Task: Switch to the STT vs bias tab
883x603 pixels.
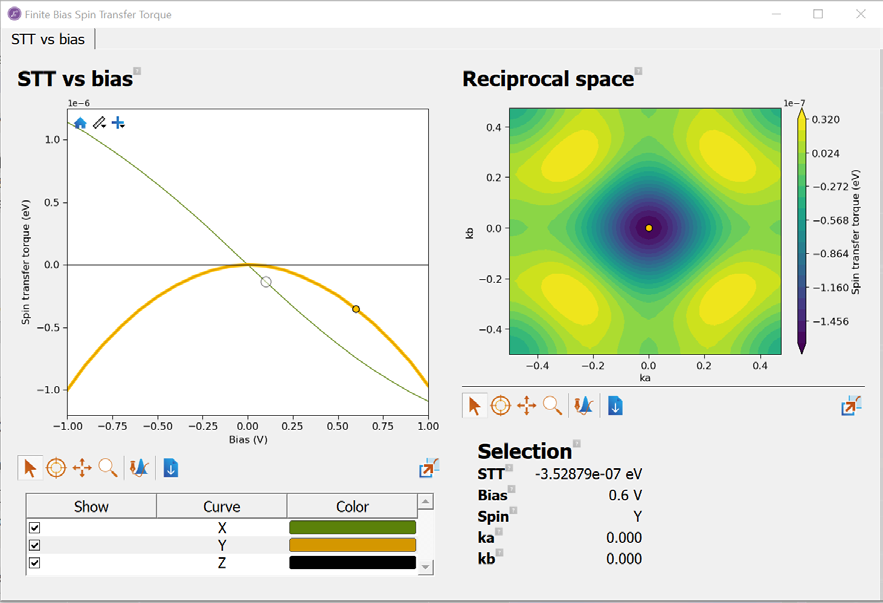Action: tap(48, 39)
